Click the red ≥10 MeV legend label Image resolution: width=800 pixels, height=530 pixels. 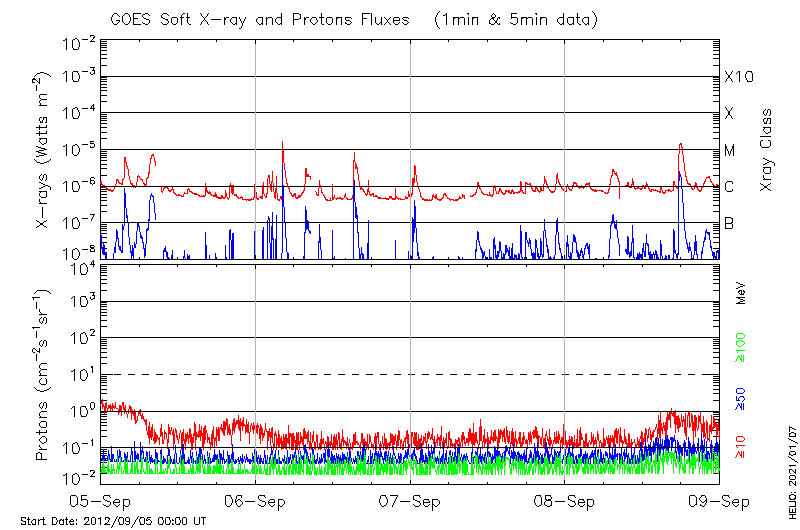[x=741, y=450]
